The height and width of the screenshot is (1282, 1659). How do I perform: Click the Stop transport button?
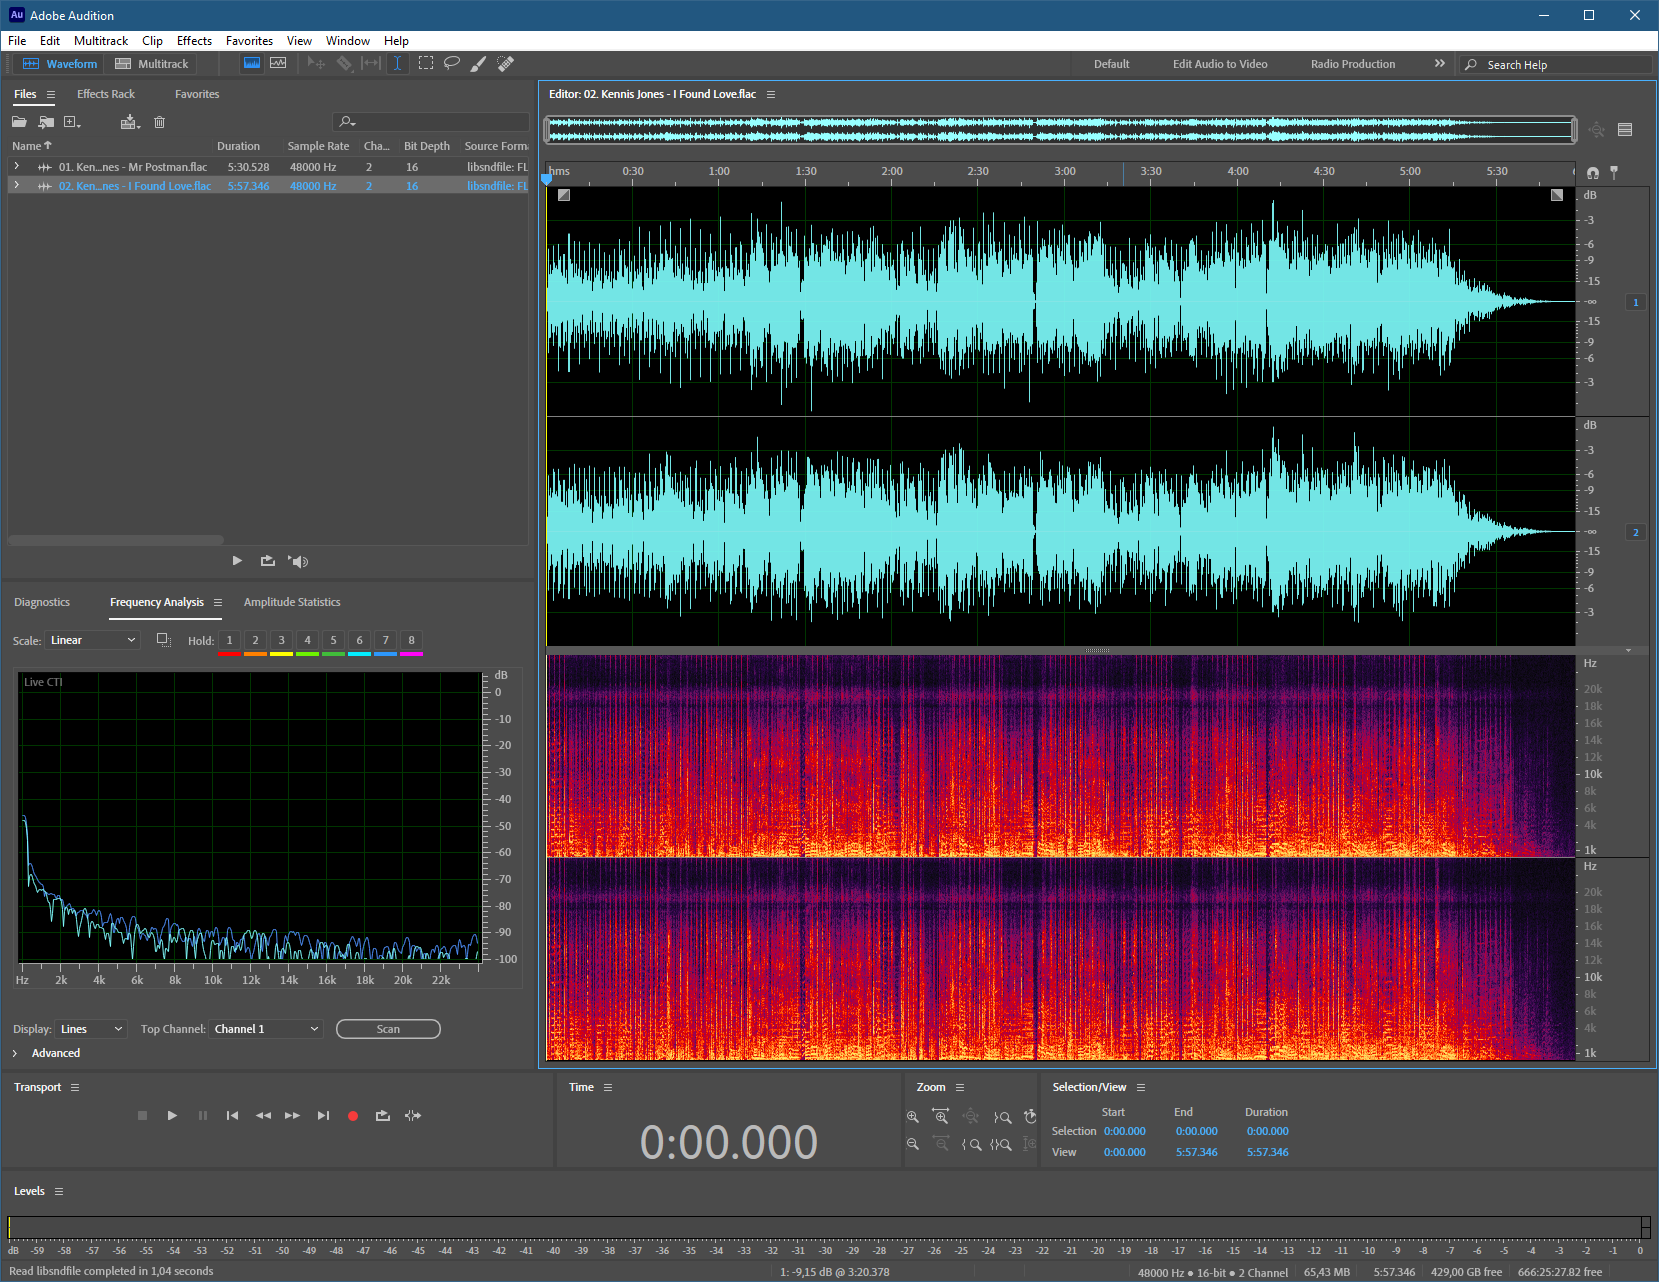(x=142, y=1115)
